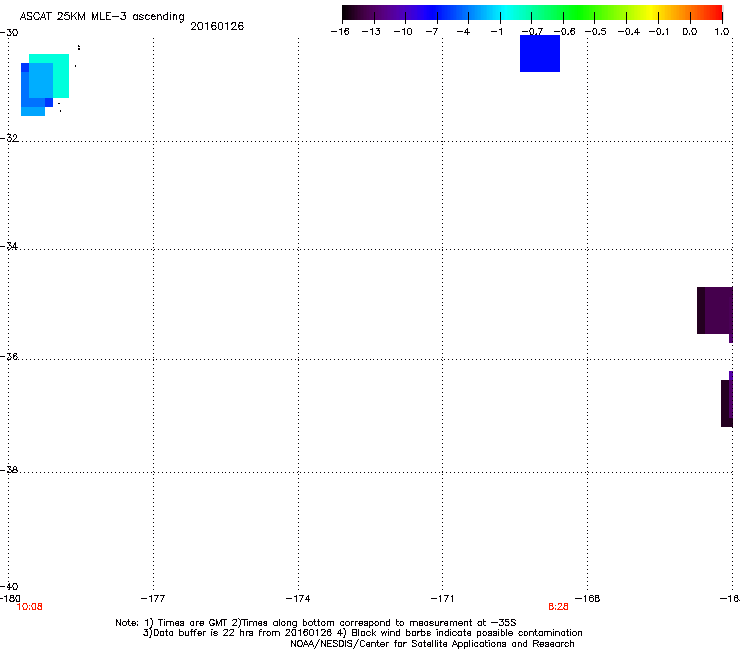Screen dimensions: 740x650
Task: Click the -0.4 color scale label
Action: 629,32
